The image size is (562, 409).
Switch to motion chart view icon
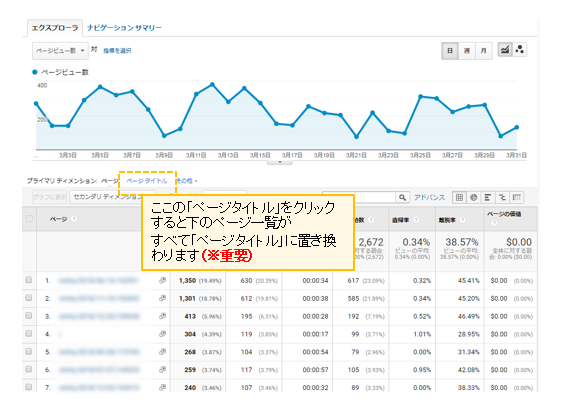click(520, 50)
